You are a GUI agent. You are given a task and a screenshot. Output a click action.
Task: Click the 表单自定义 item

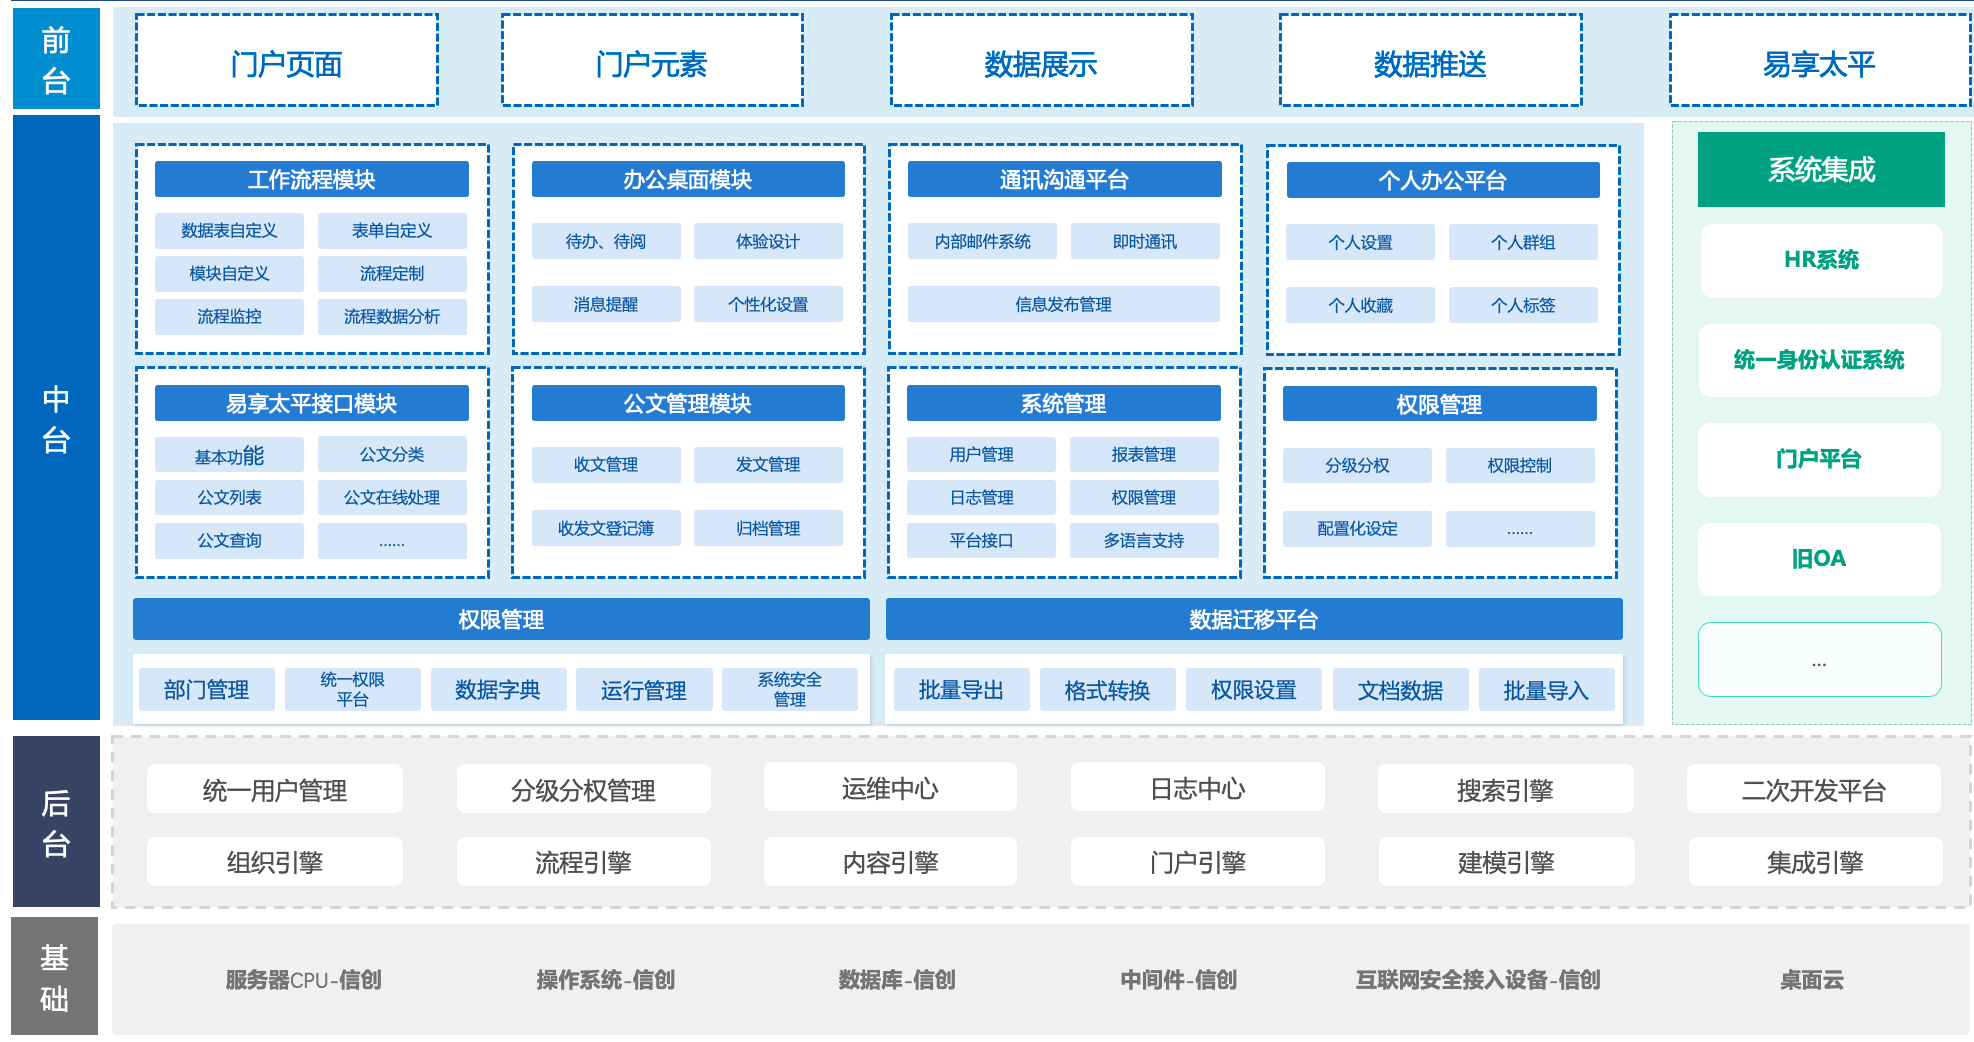click(392, 231)
